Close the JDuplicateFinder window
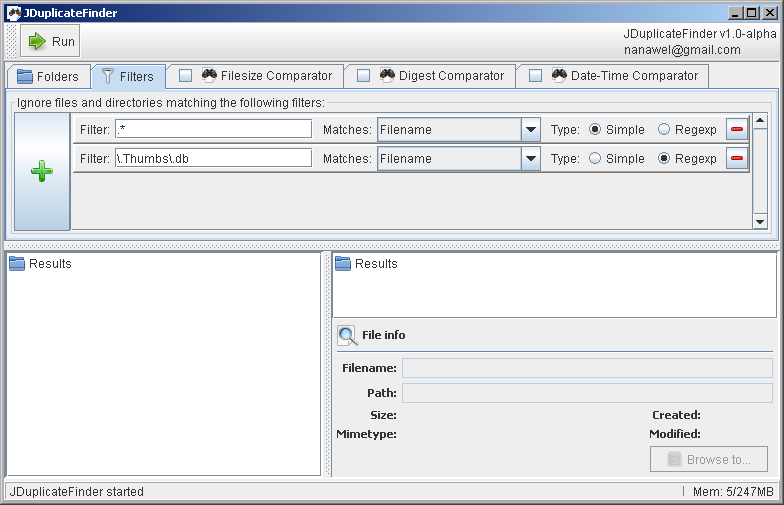Viewport: 784px width, 505px height. pyautogui.click(x=769, y=13)
